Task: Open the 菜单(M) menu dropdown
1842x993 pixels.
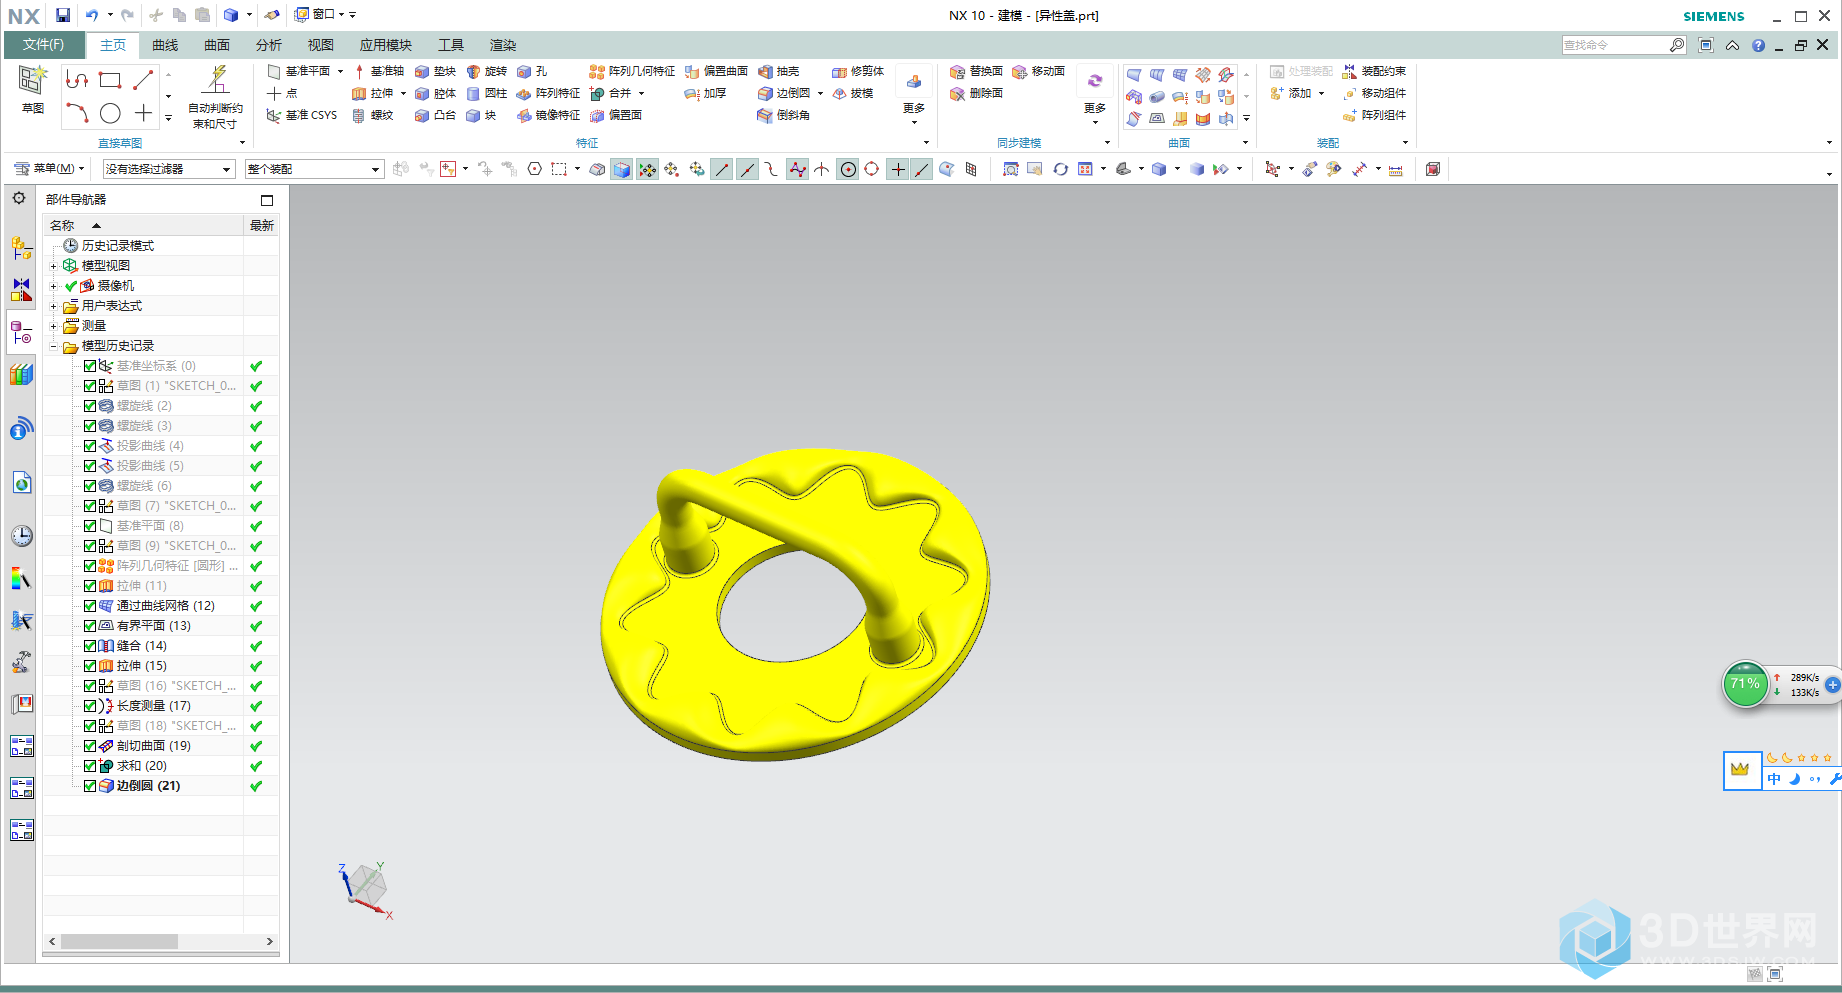Action: pyautogui.click(x=49, y=169)
